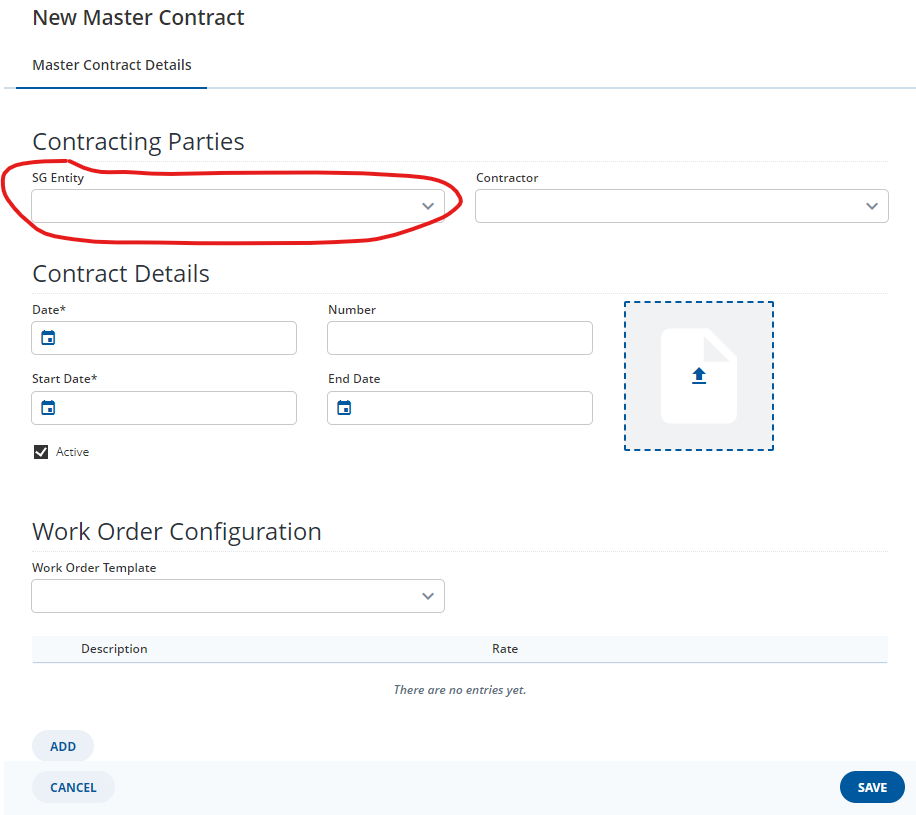Click inside the Start Date field
Image resolution: width=916 pixels, height=815 pixels.
click(164, 408)
